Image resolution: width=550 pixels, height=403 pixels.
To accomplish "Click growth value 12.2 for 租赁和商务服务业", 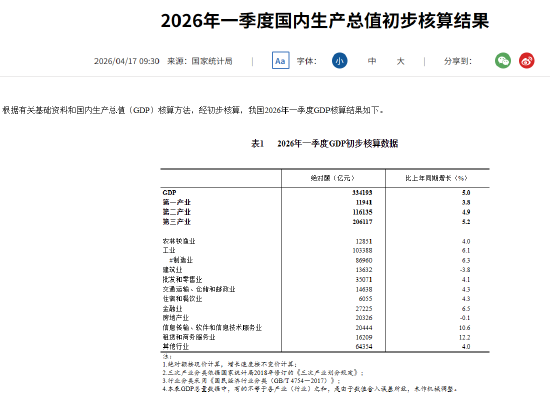I will (x=464, y=337).
